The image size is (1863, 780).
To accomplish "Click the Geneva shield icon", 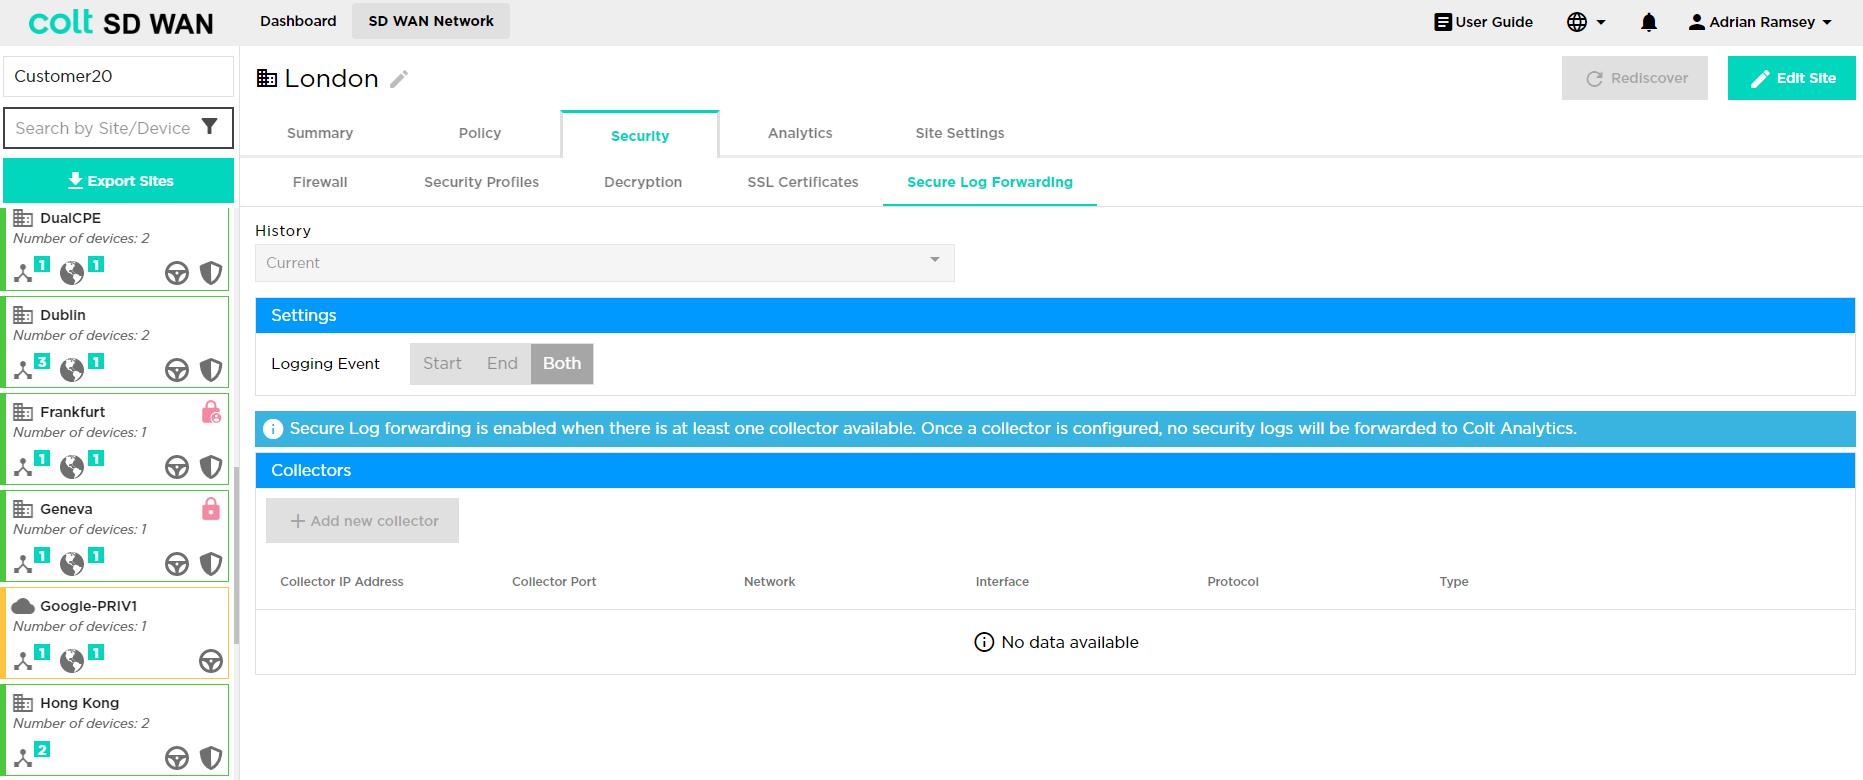I will (x=211, y=564).
